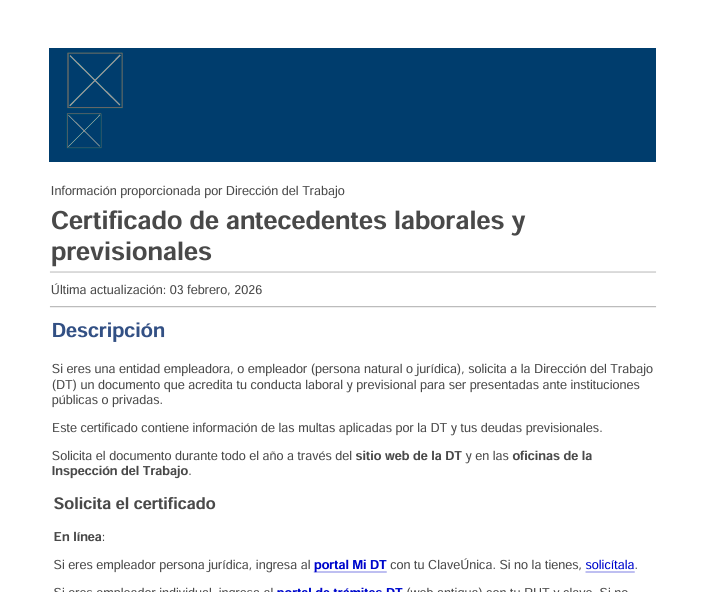Click the small image placeholder below logo
The width and height of the screenshot is (708, 592).
pos(84,131)
